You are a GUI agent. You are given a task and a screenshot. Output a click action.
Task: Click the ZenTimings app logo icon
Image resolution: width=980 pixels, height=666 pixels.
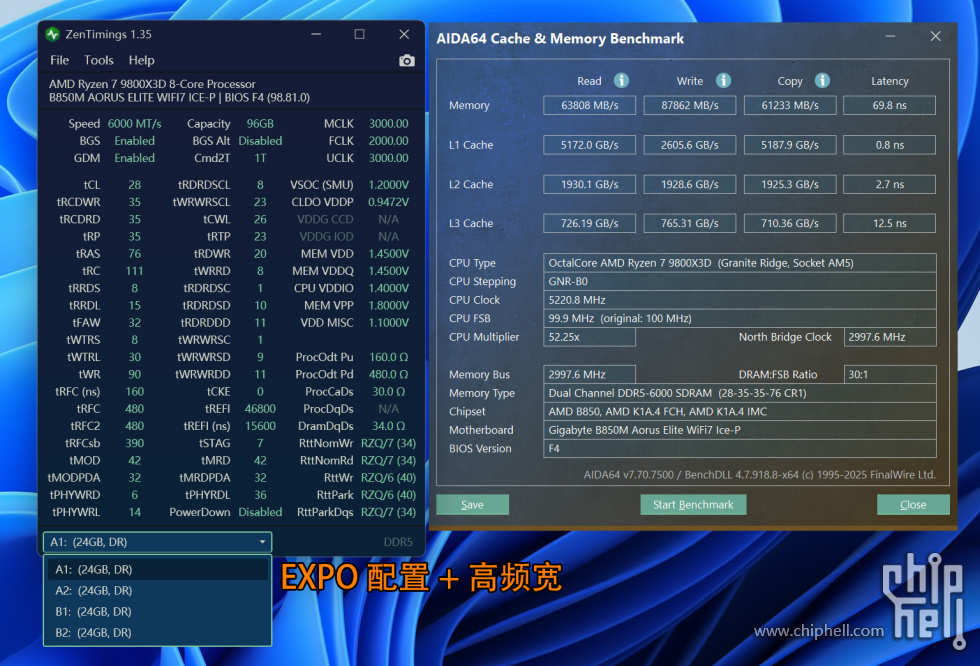(x=52, y=34)
